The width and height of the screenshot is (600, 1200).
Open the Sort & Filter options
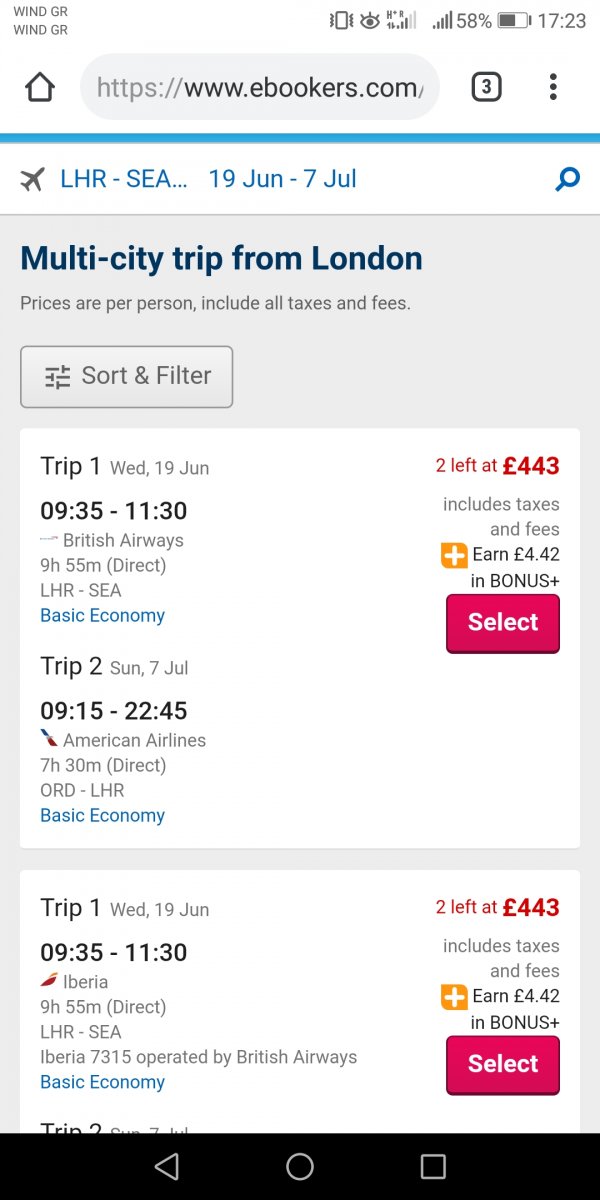[127, 377]
